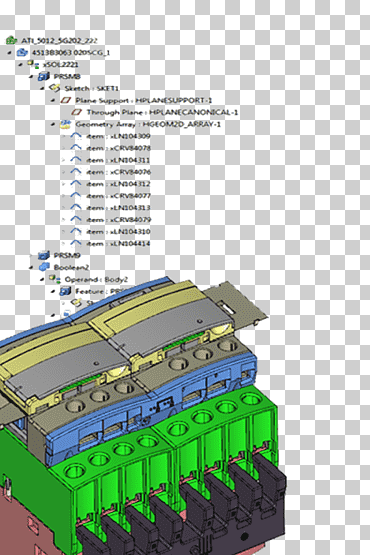The width and height of the screenshot is (370, 555).
Task: Select the item : xCRV84078 label
Action: (x=118, y=148)
